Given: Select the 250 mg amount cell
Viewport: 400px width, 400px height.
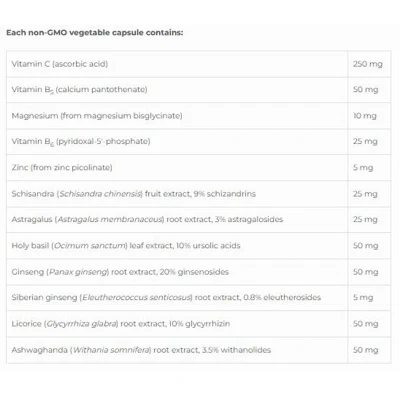Looking at the screenshot, I should 369,64.
